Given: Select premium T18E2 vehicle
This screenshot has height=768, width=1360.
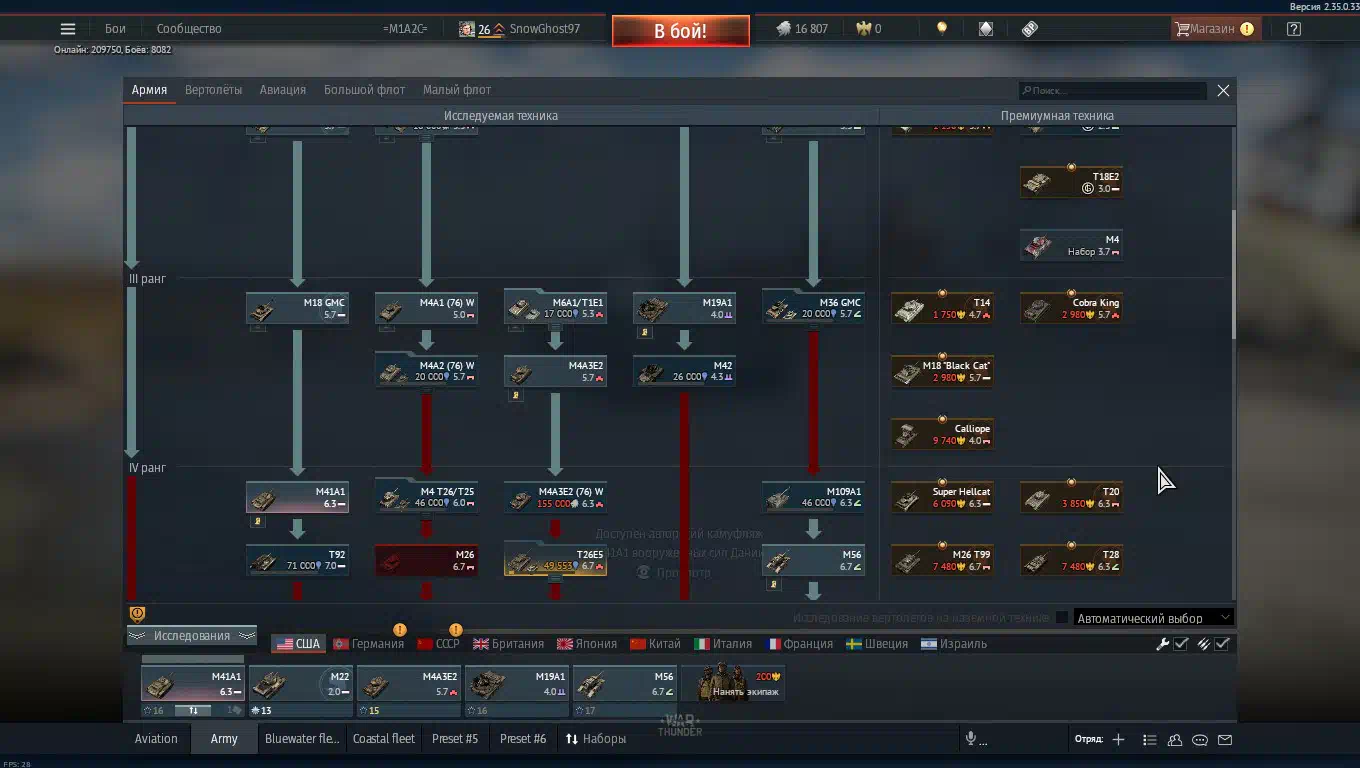Looking at the screenshot, I should tap(1071, 182).
